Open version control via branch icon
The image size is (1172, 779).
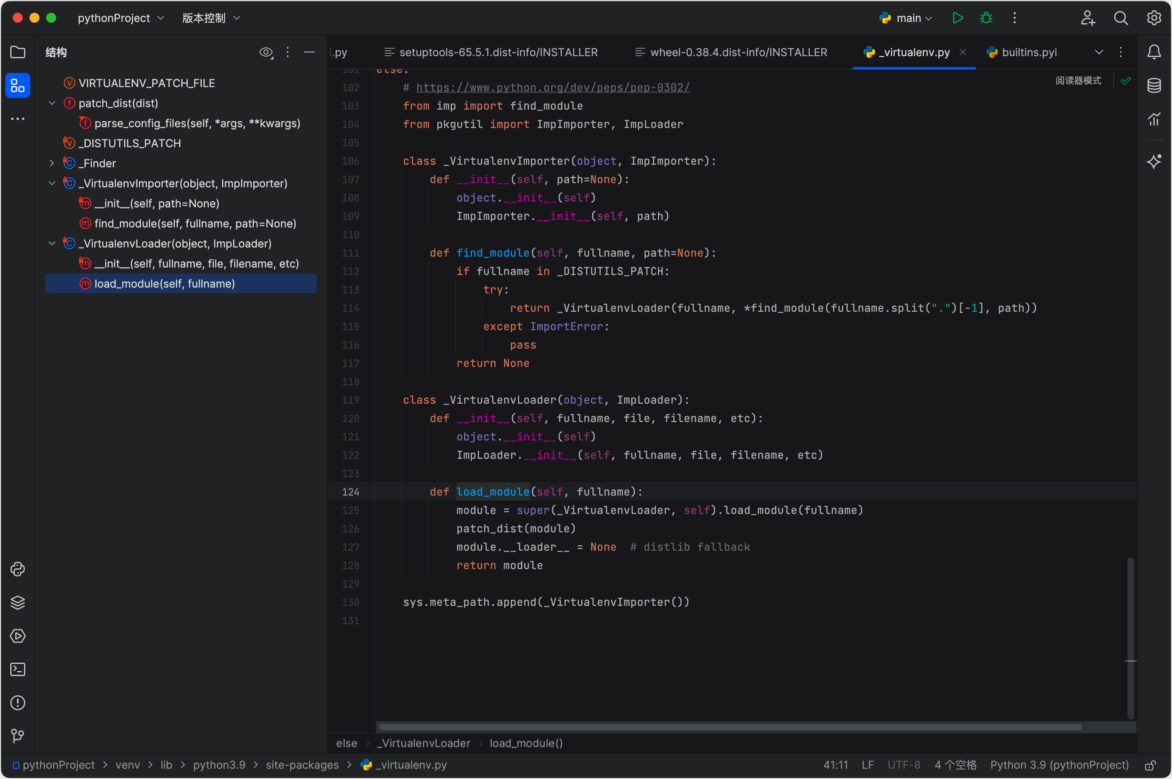point(16,736)
